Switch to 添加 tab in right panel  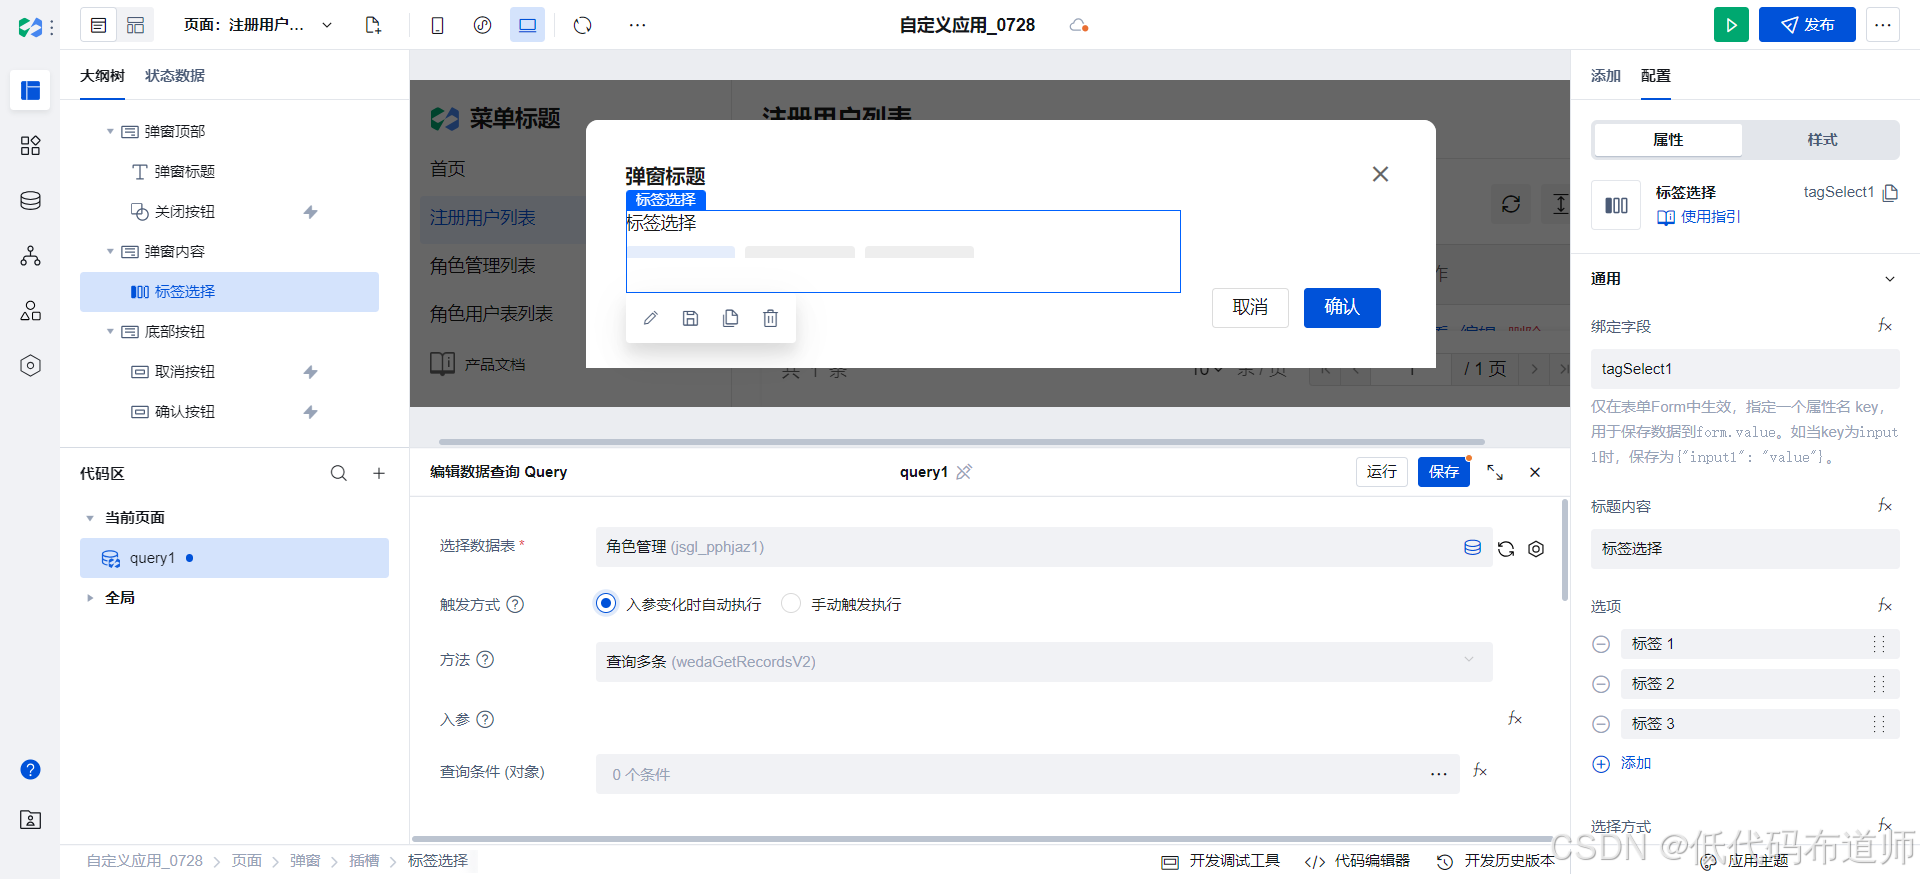point(1606,76)
